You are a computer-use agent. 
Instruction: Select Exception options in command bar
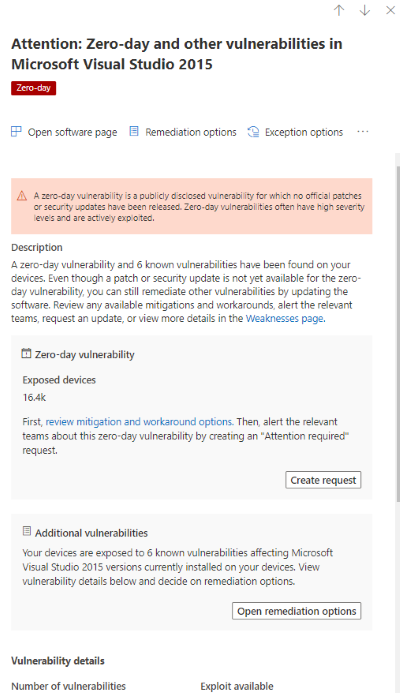304,132
